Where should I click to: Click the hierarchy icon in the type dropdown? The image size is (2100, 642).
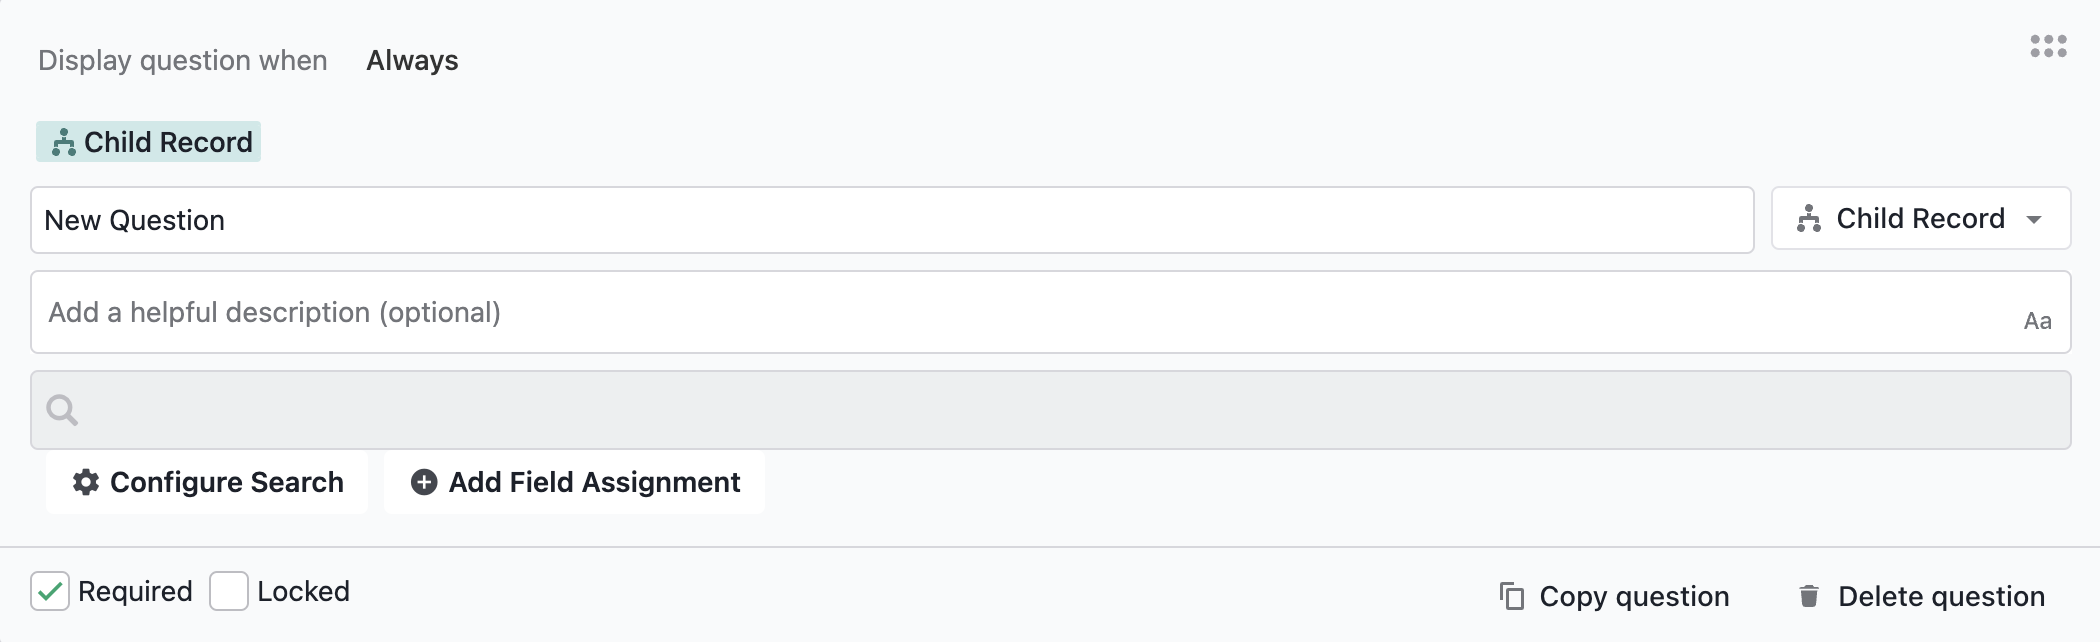[1809, 218]
